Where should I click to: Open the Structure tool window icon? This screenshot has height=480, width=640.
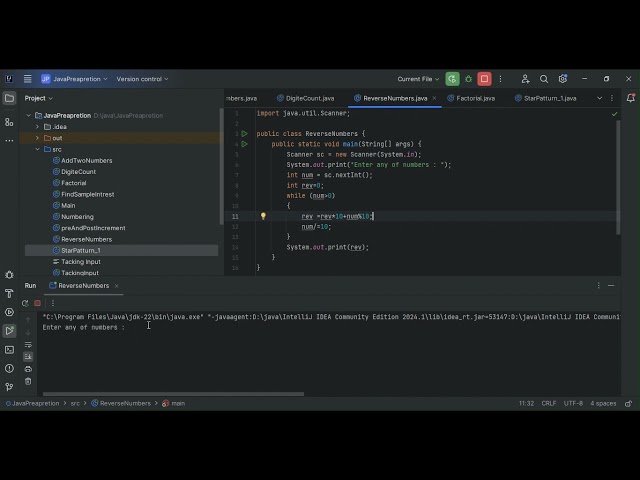[9, 122]
